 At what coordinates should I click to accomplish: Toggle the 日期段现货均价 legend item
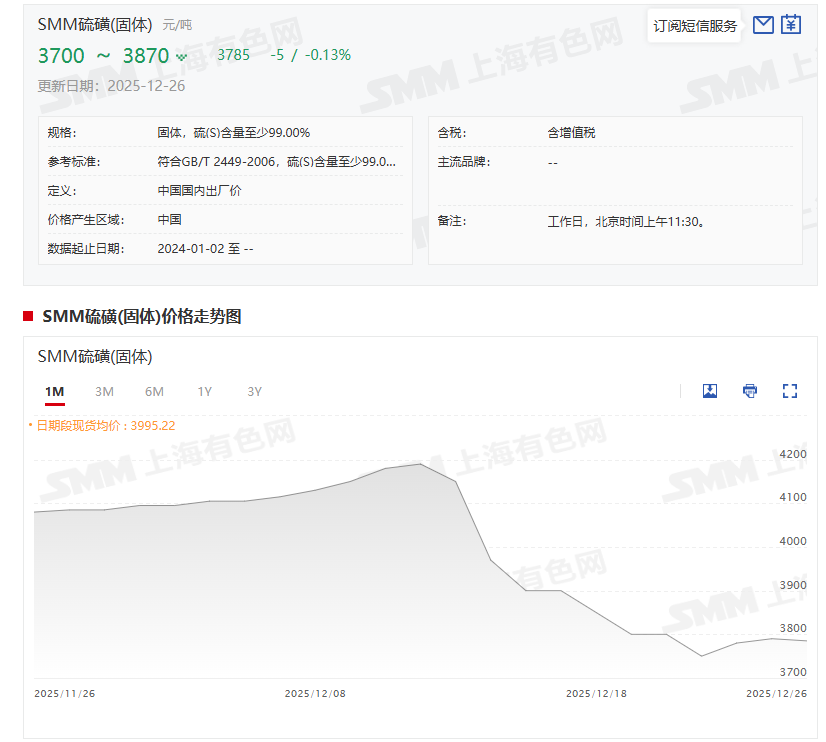pyautogui.click(x=102, y=425)
